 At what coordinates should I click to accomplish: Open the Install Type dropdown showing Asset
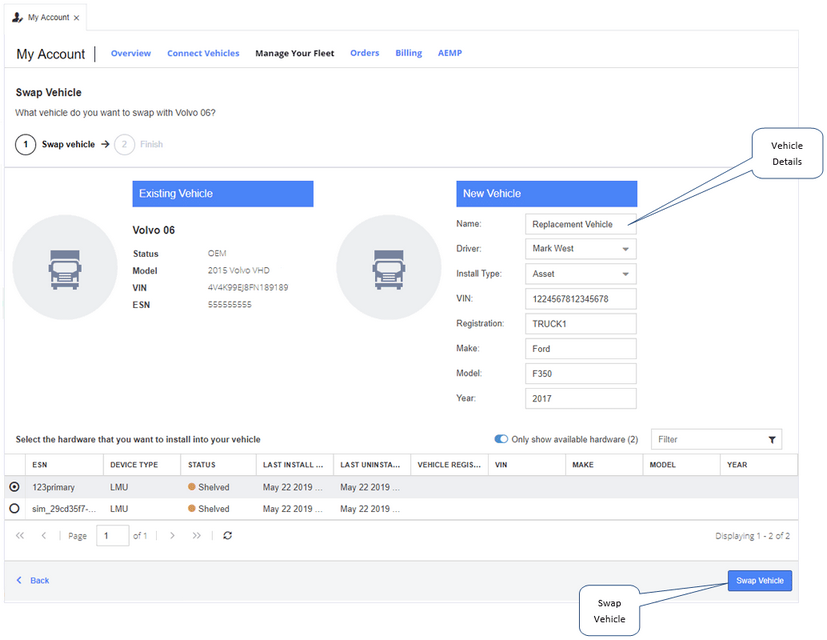[581, 274]
